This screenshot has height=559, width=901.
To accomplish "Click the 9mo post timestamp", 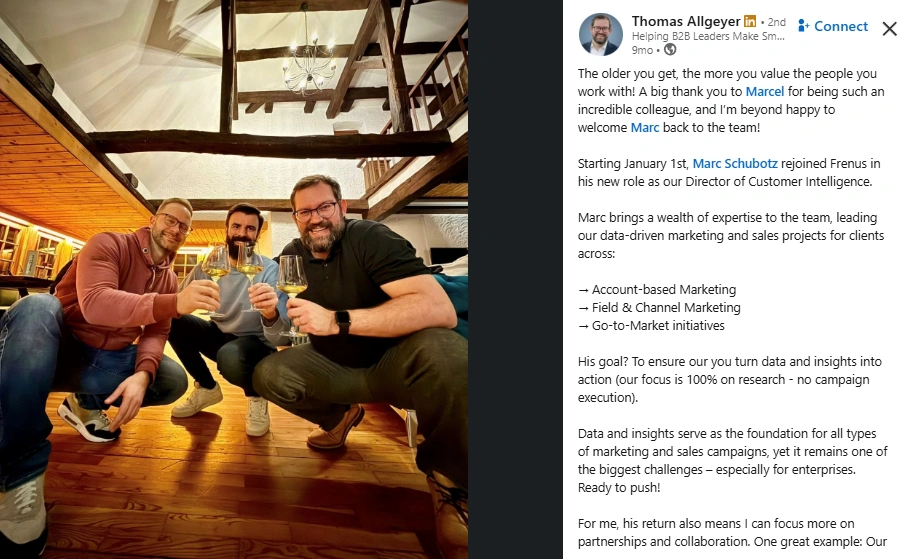I will coord(642,50).
